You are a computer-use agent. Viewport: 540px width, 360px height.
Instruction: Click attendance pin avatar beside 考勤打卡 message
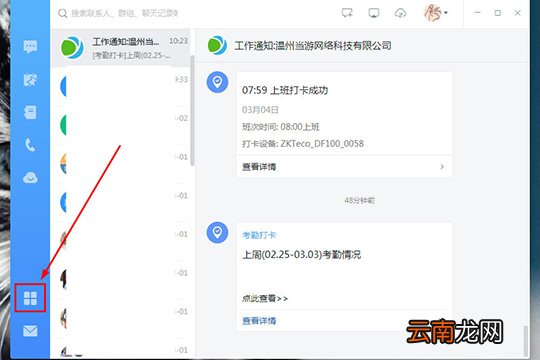coord(217,233)
